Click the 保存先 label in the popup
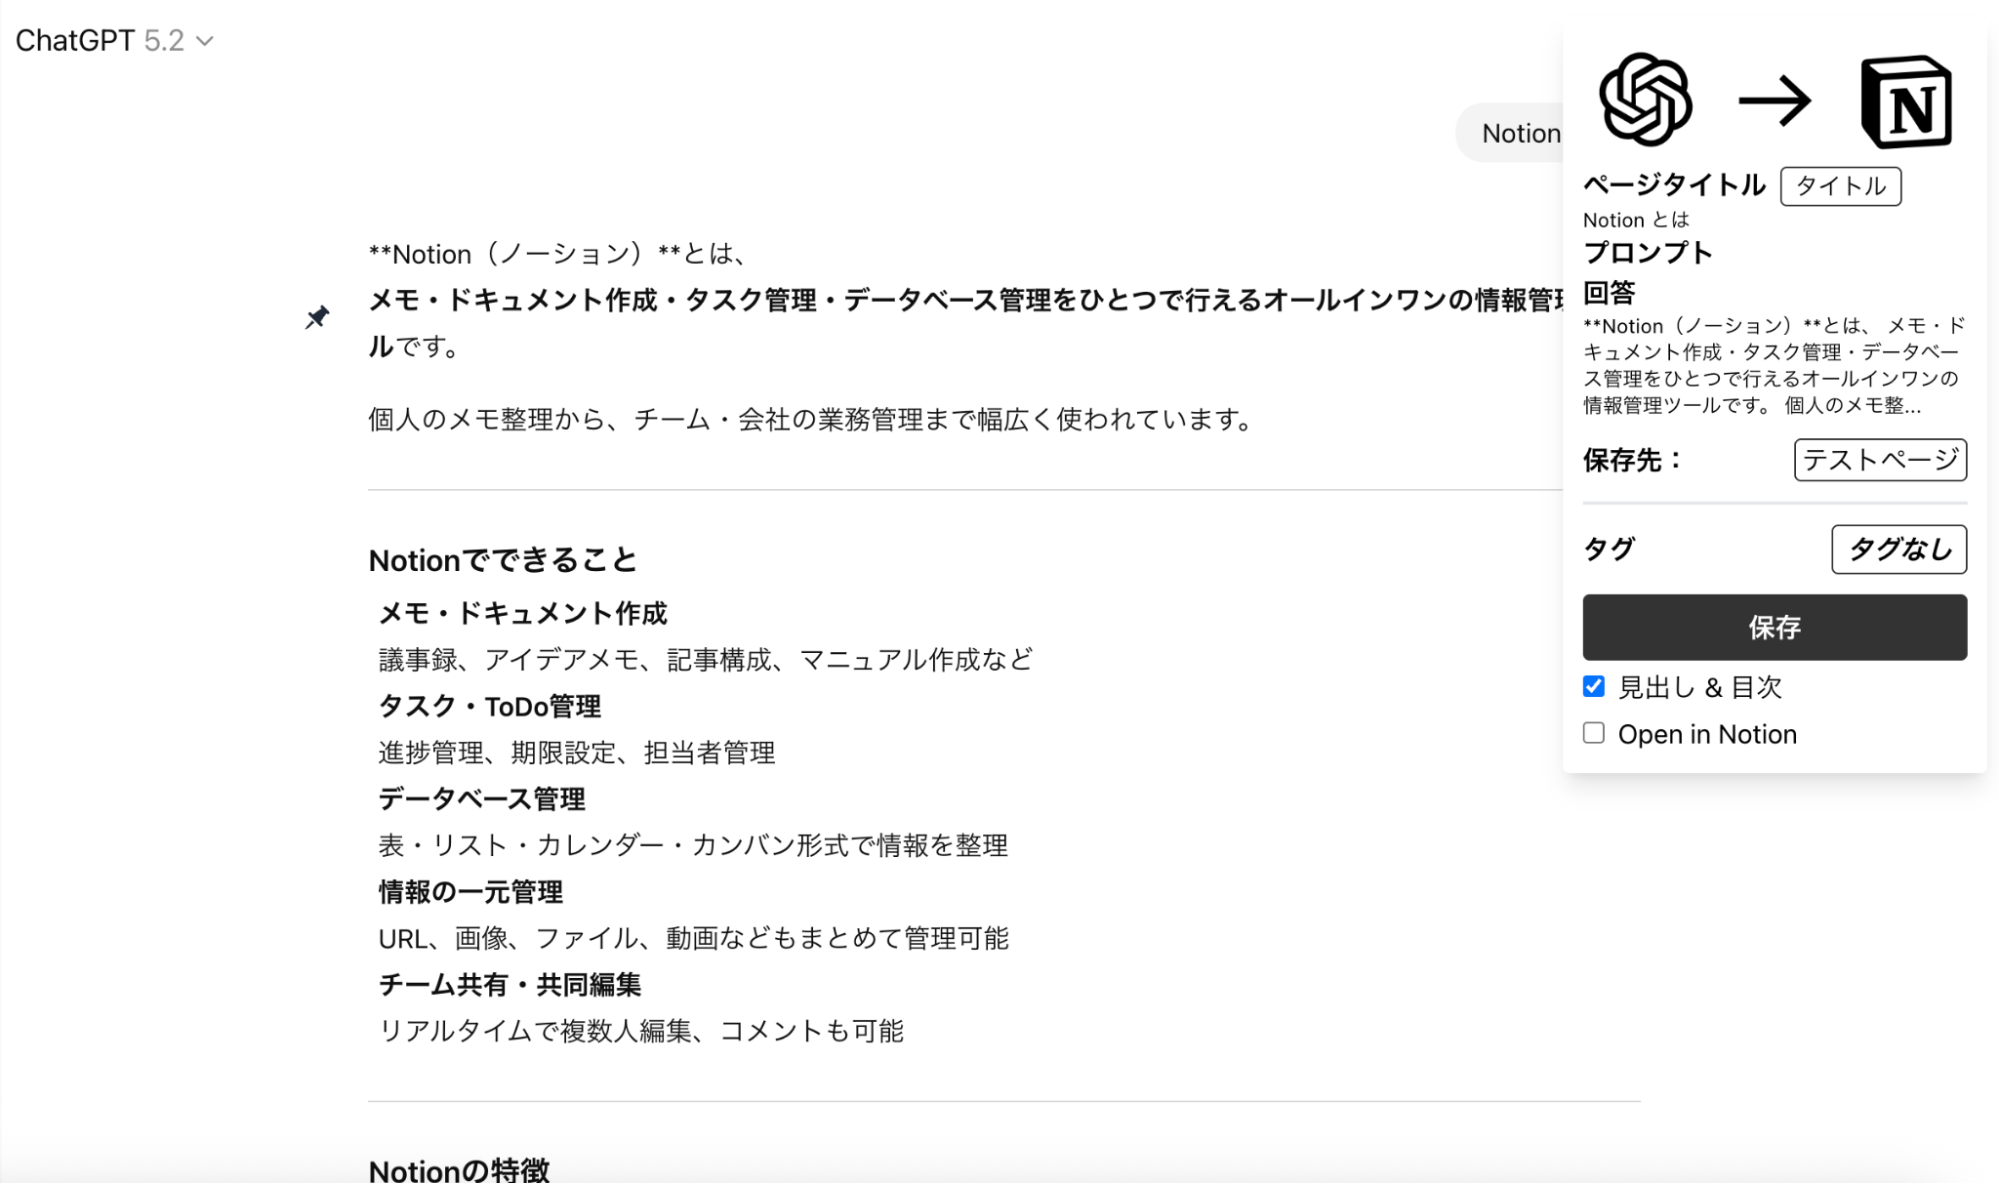This screenshot has width=1999, height=1184. click(1630, 460)
